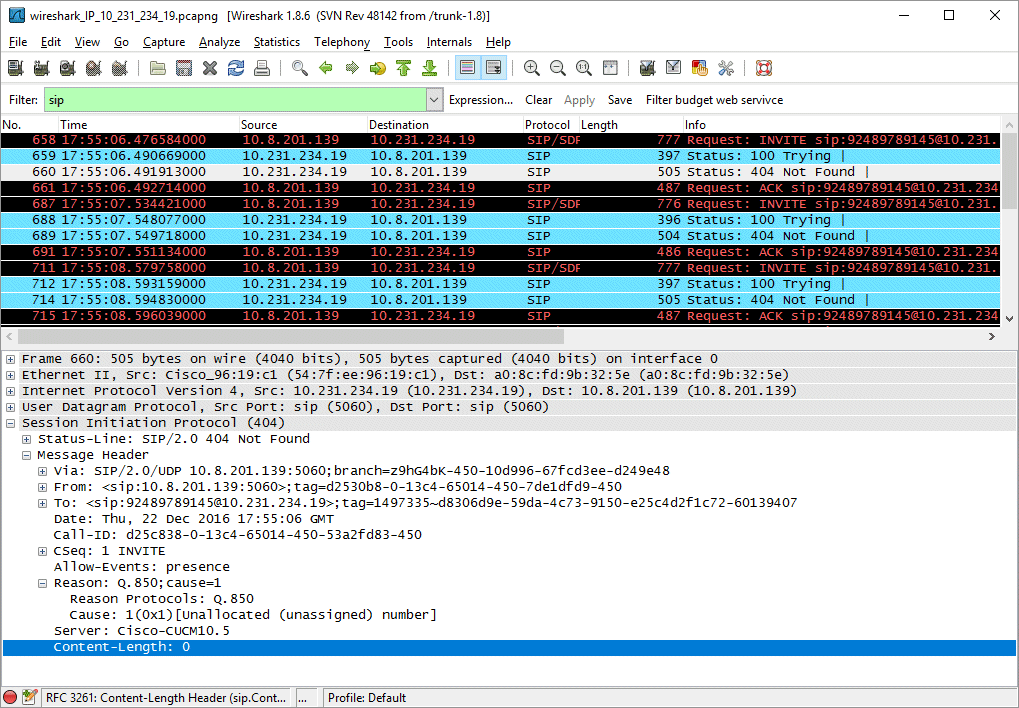The width and height of the screenshot is (1019, 708).
Task: Edit capture filters icon
Action: (x=647, y=68)
